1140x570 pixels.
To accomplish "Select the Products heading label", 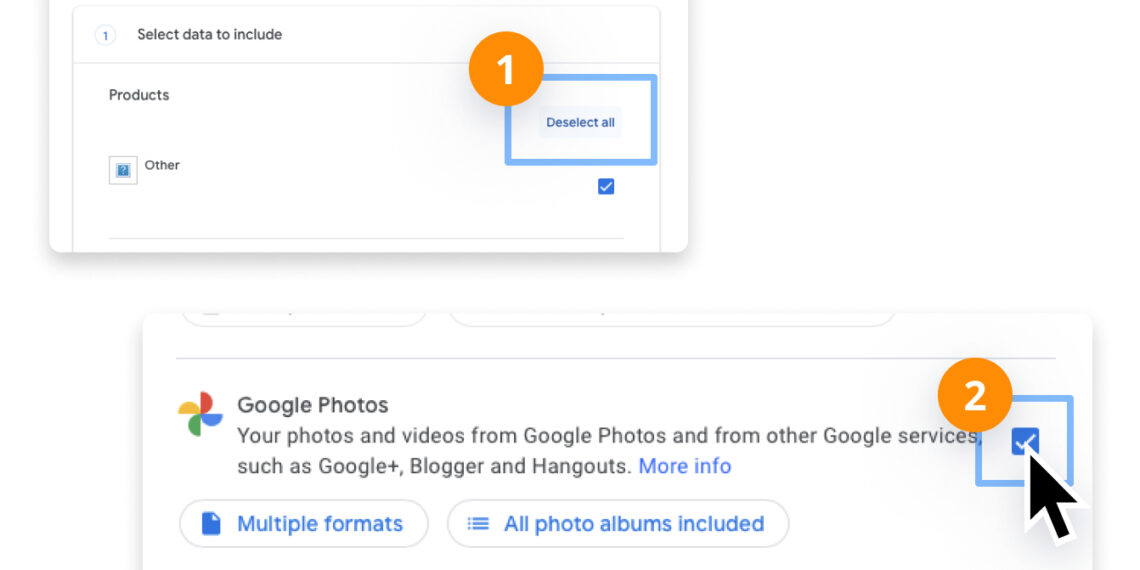I will tap(139, 95).
